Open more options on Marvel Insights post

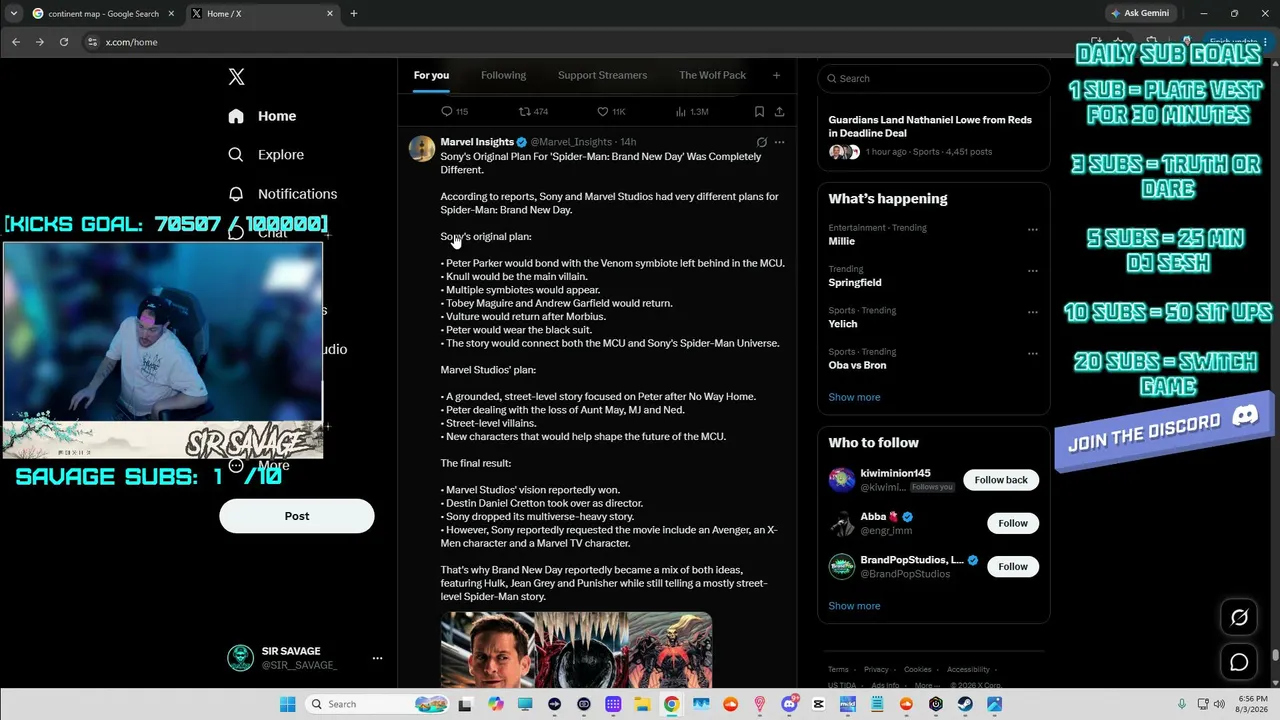tap(780, 142)
